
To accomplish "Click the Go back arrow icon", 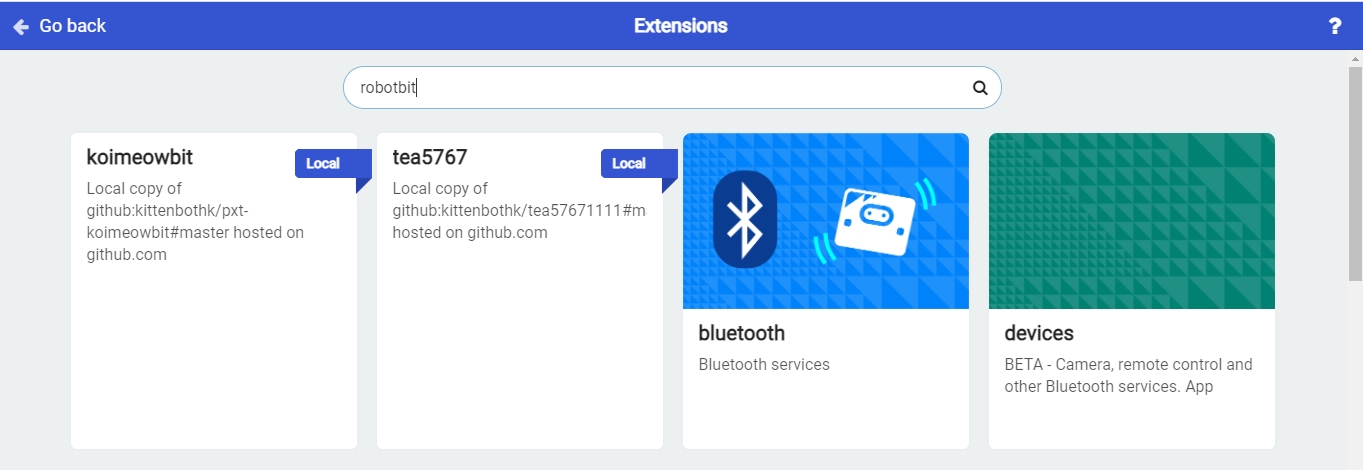I will click(x=21, y=27).
